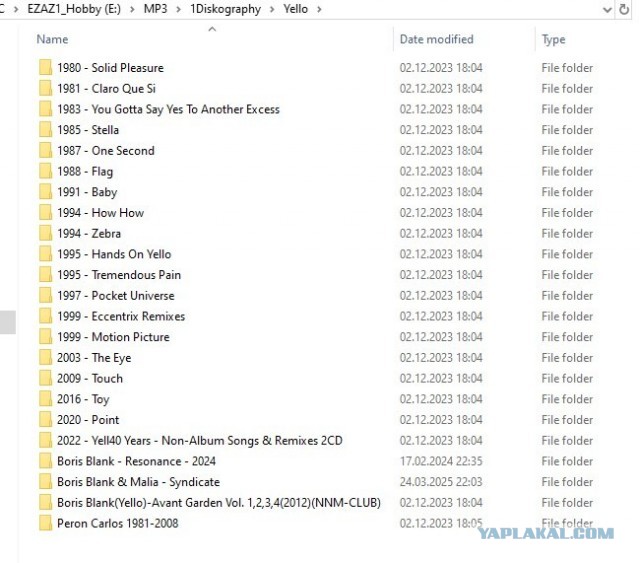
Task: Select folder name 1997 - Pocket Universe
Action: pos(116,295)
